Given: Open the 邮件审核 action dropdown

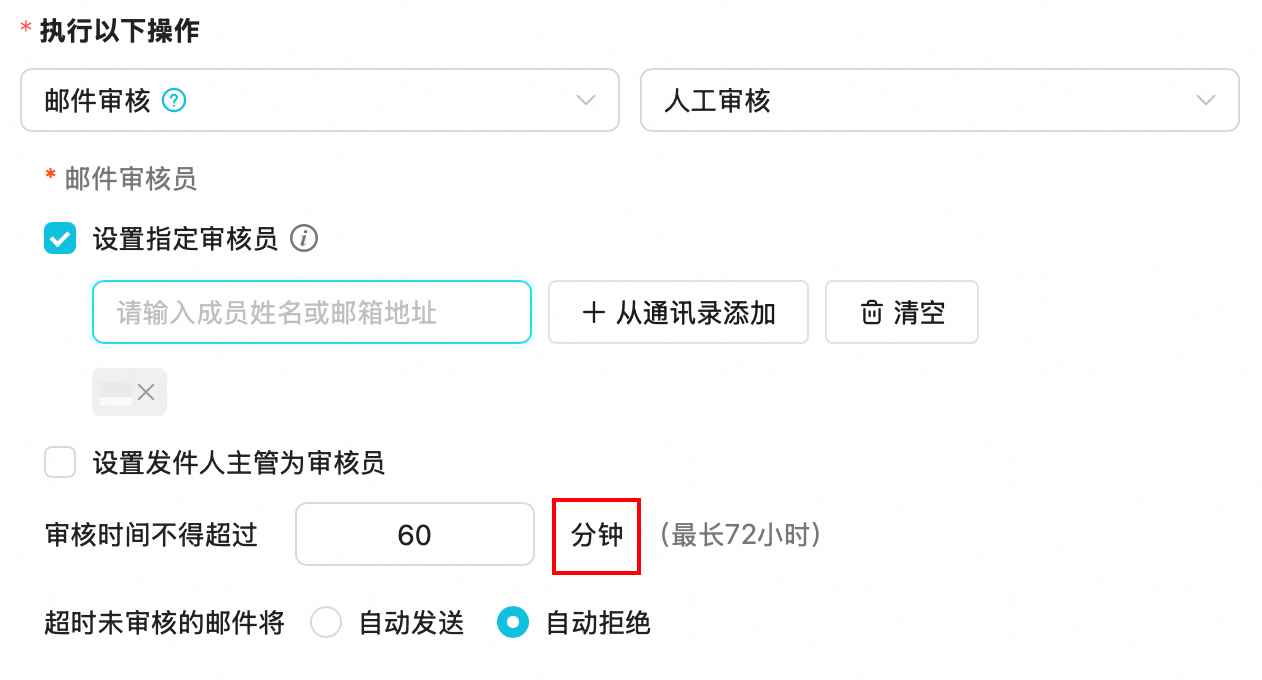Looking at the screenshot, I should click(x=319, y=100).
